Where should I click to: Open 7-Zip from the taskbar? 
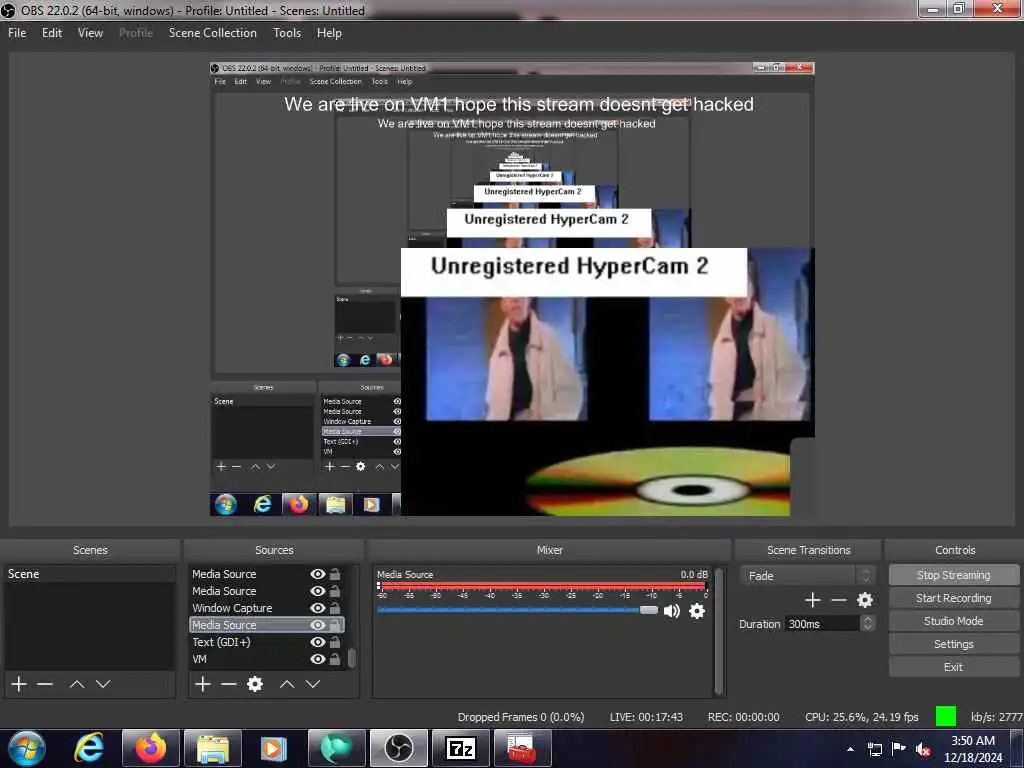(460, 748)
